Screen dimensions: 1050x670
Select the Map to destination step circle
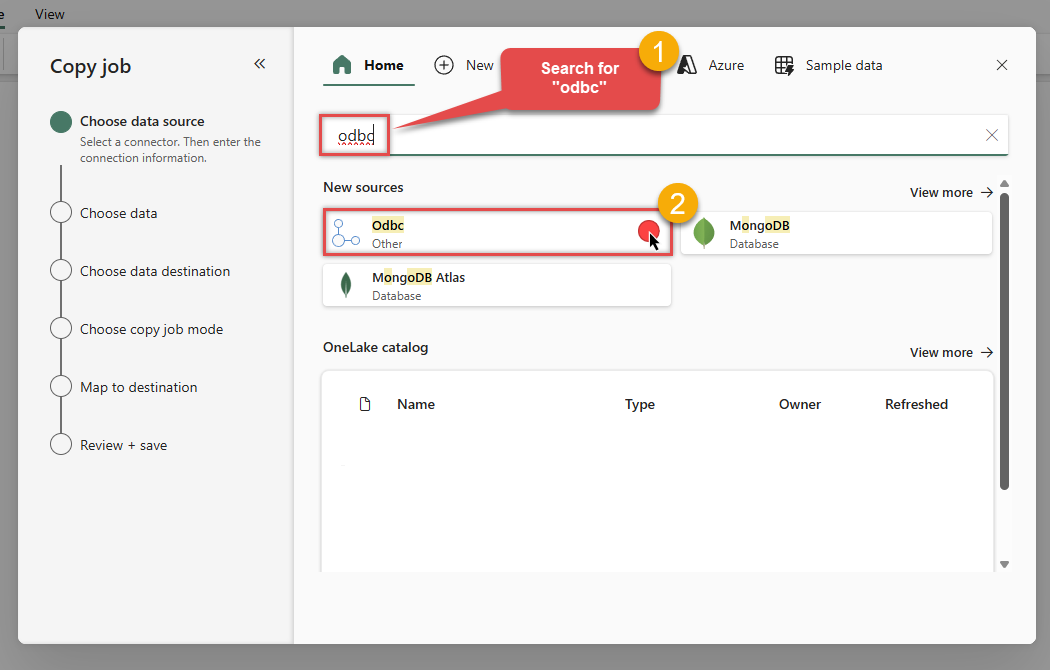(x=60, y=387)
